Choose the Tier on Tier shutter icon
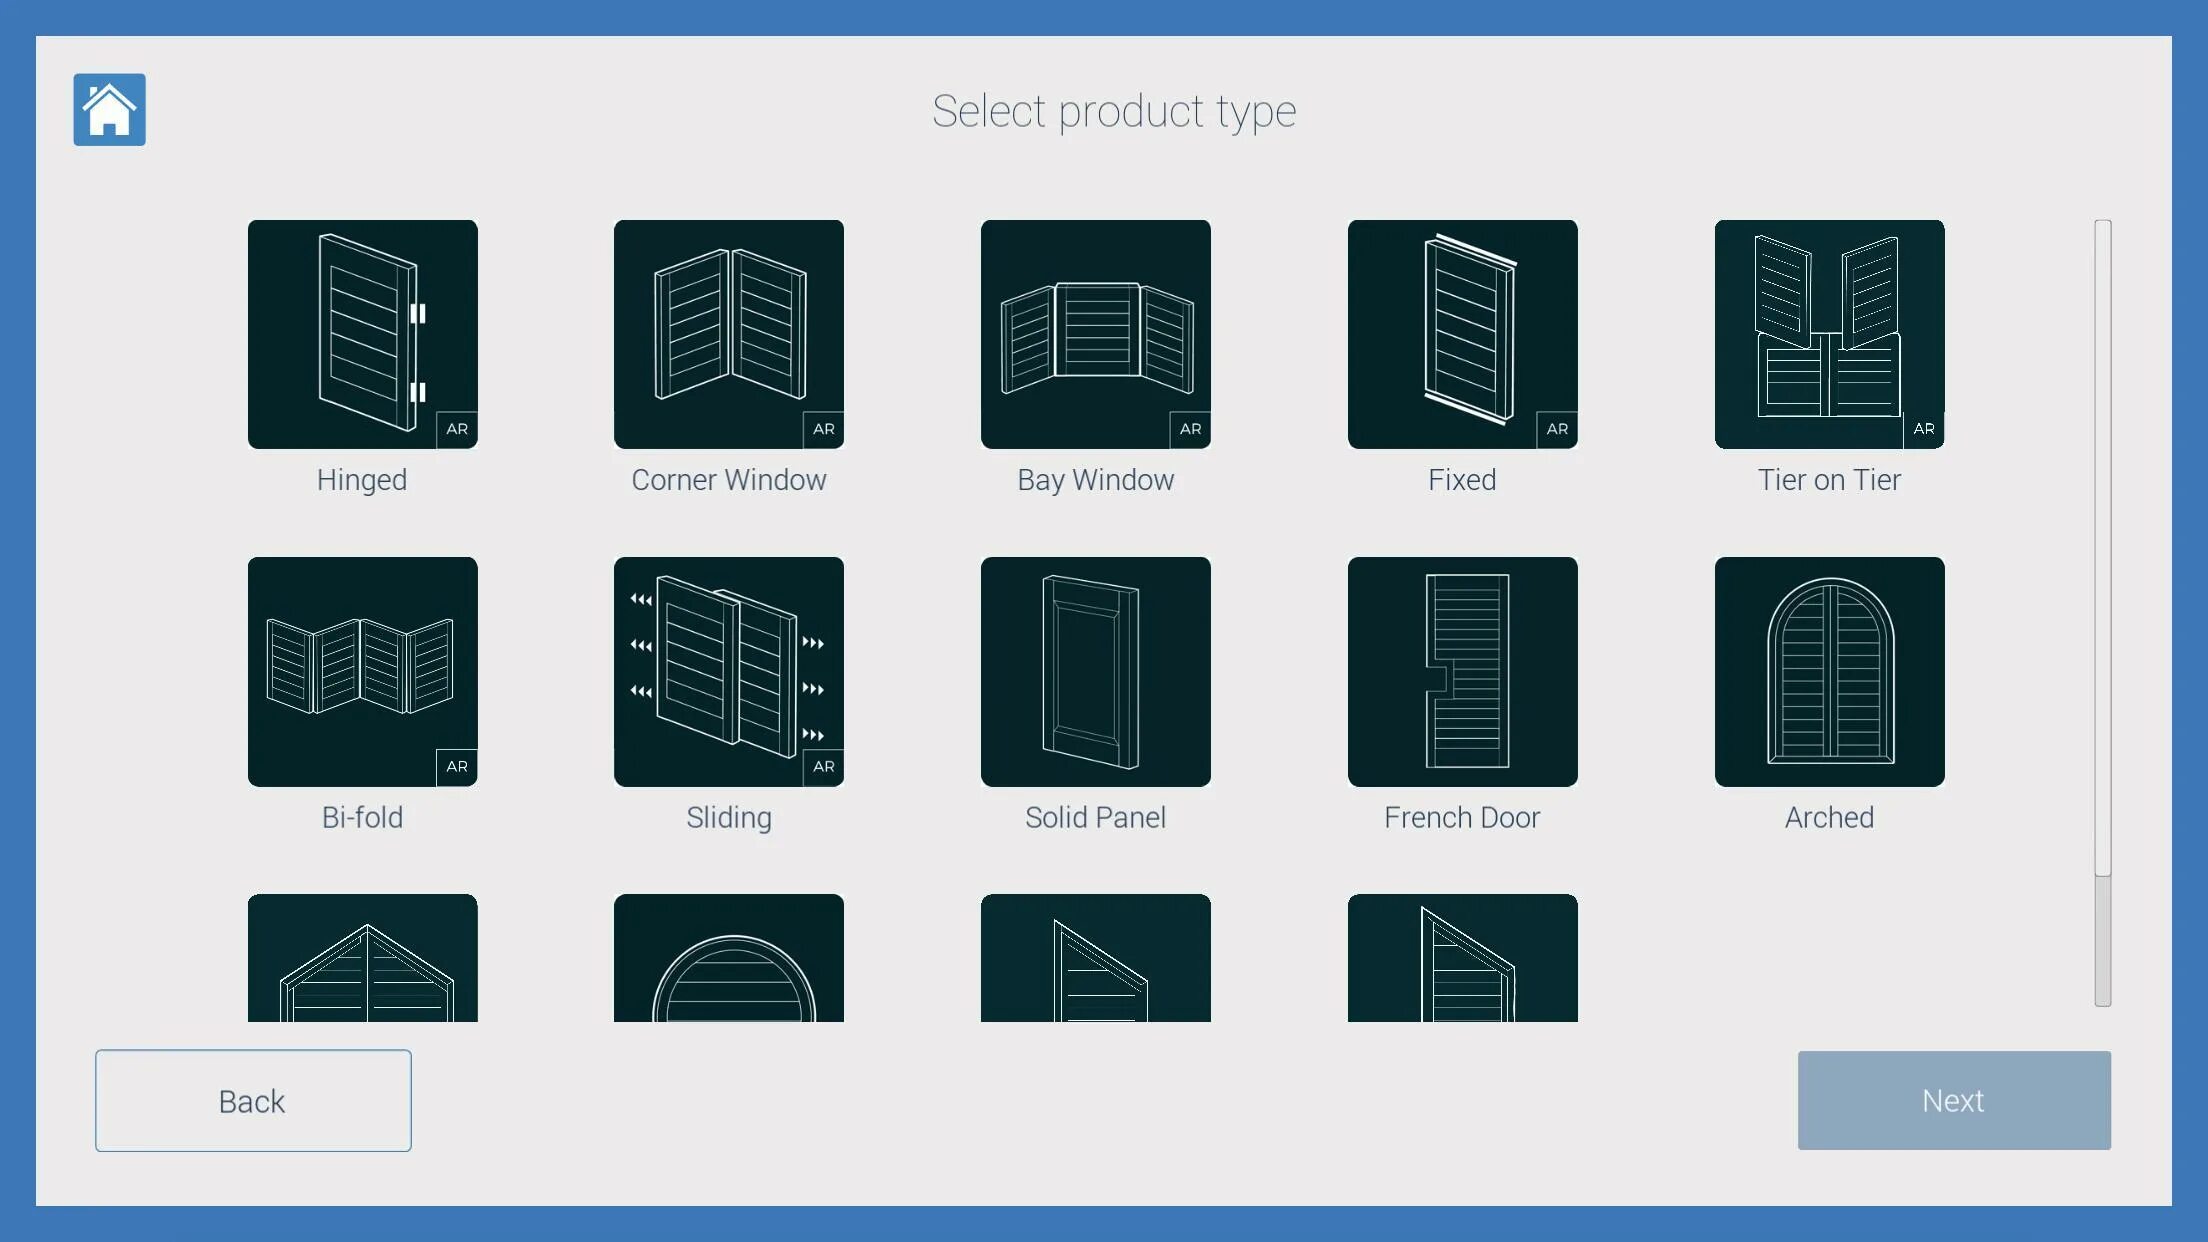The height and width of the screenshot is (1242, 2208). [1829, 334]
